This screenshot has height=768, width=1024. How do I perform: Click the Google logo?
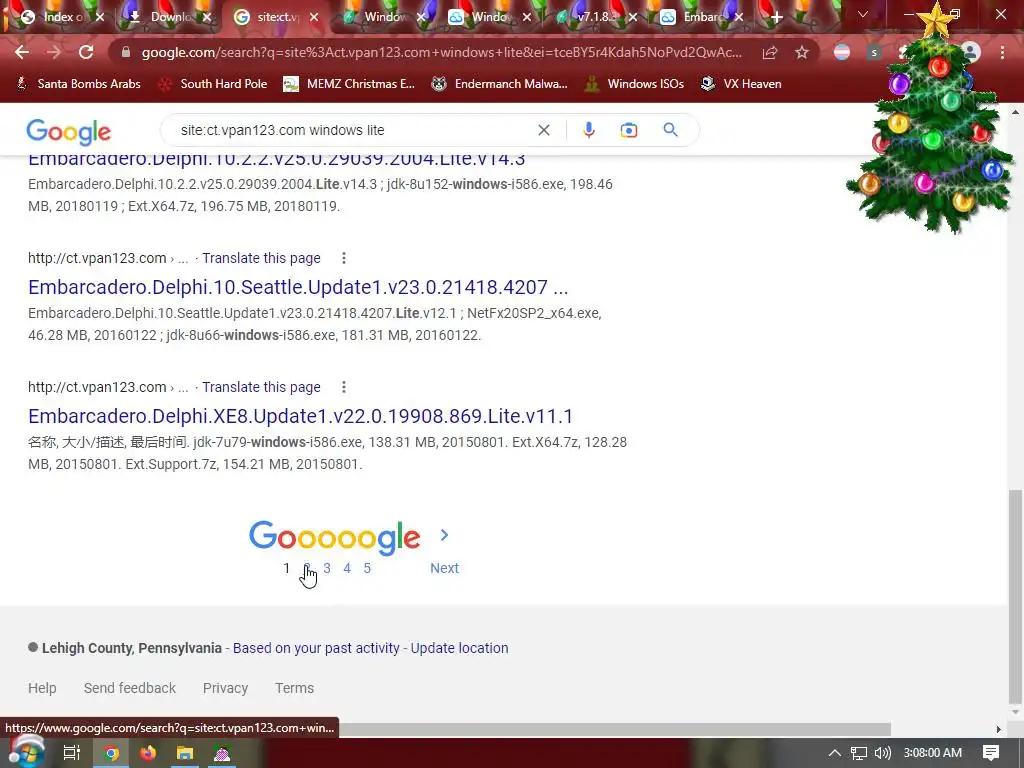click(69, 132)
